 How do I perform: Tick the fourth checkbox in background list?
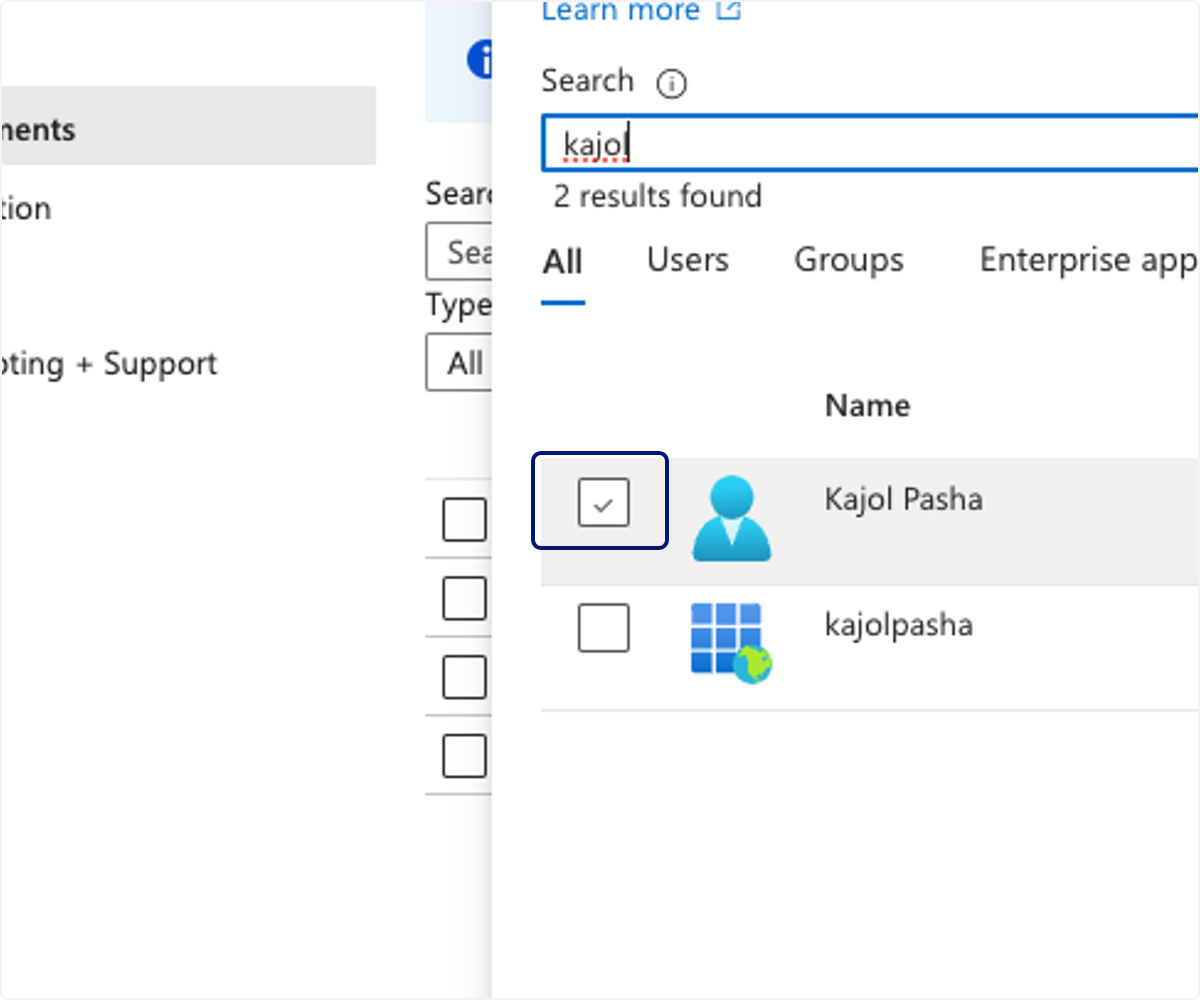pyautogui.click(x=464, y=756)
